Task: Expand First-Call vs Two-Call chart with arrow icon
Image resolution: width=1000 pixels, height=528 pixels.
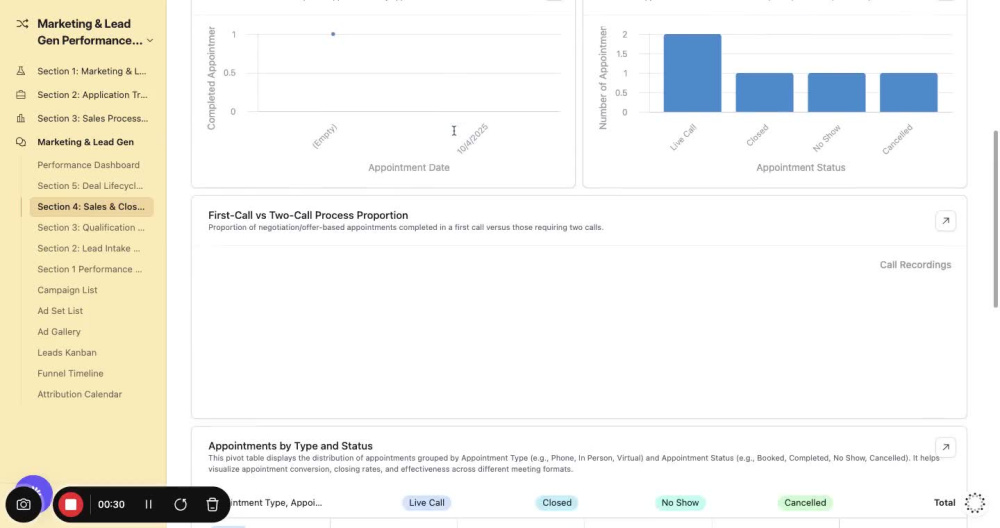Action: (x=945, y=221)
